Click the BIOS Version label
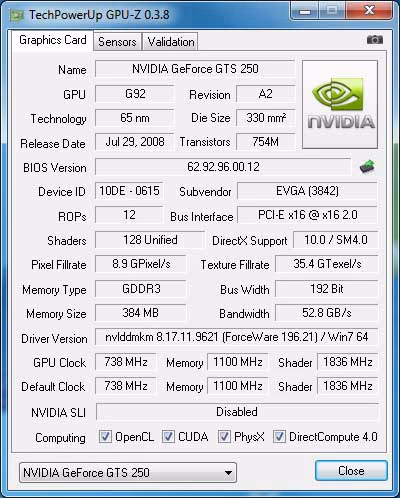400x499 pixels. pyautogui.click(x=55, y=168)
